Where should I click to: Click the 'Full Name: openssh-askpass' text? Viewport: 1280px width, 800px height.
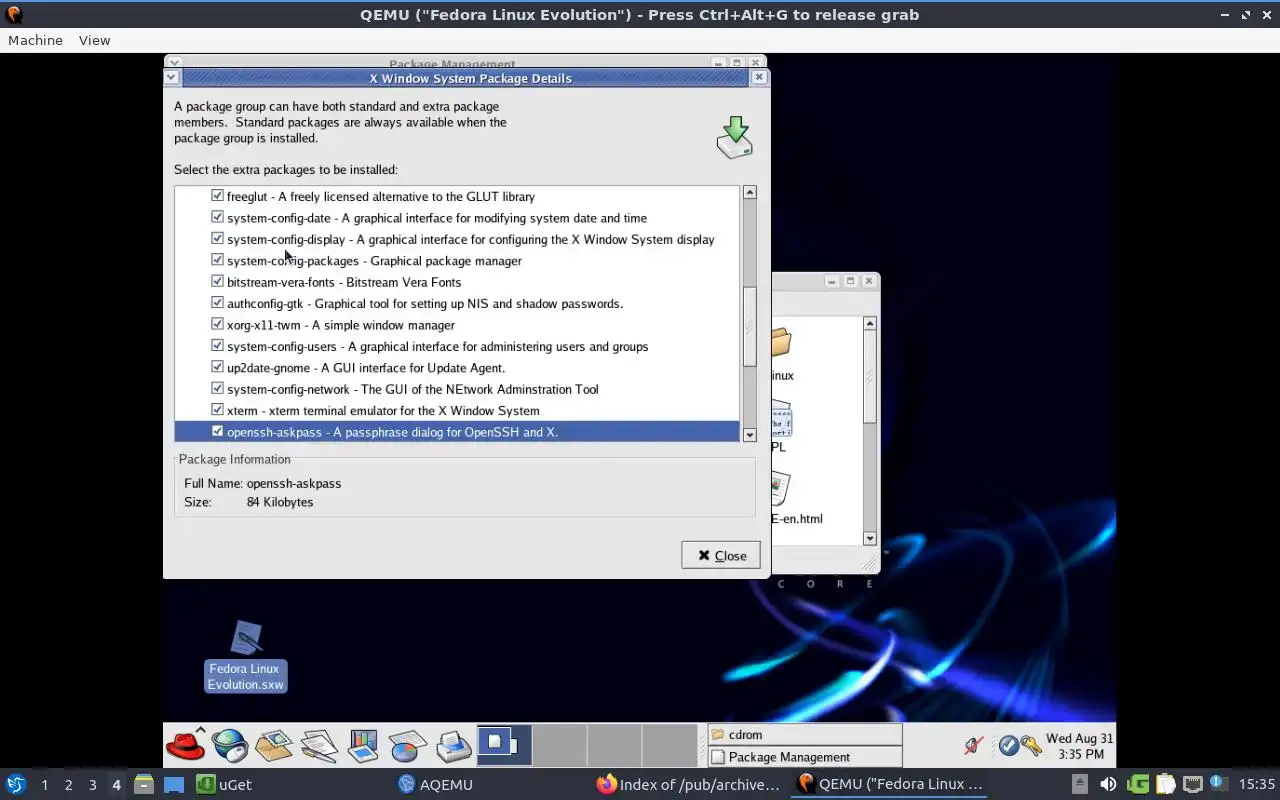pos(263,483)
